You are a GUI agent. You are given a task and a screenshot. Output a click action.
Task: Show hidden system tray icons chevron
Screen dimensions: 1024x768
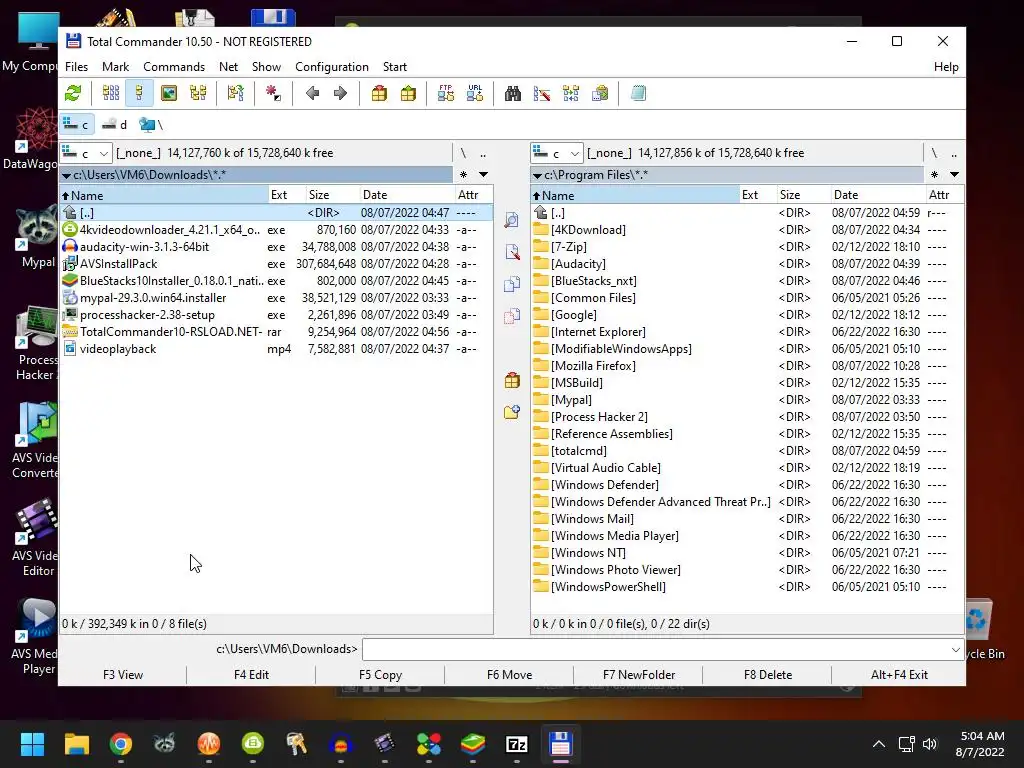[879, 744]
